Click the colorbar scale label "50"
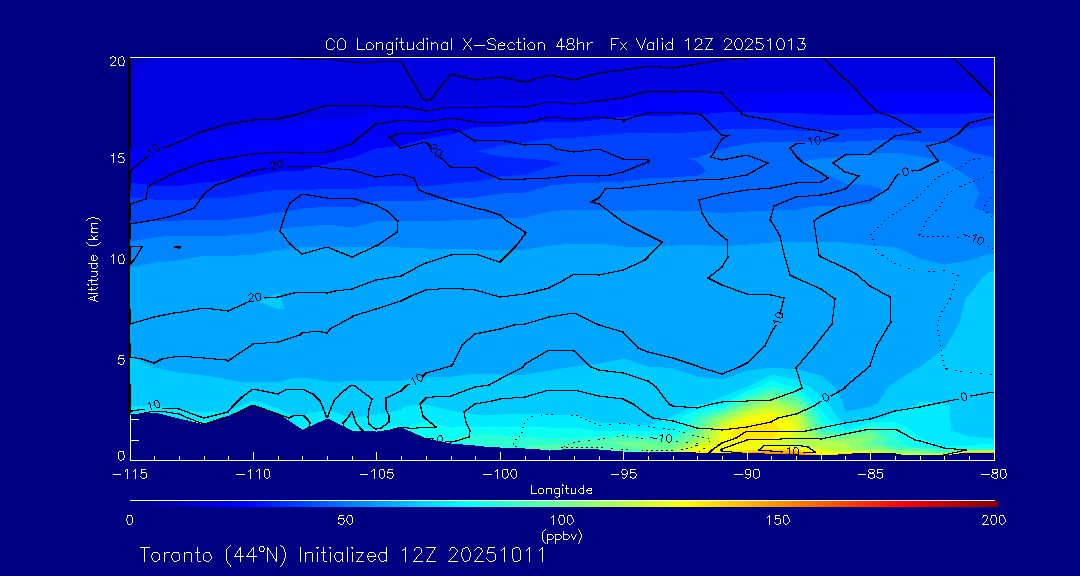1080x576 pixels. 346,521
